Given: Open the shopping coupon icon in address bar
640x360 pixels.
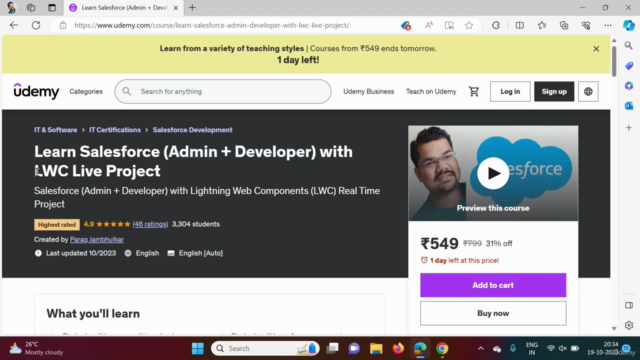Looking at the screenshot, I should coord(405,25).
